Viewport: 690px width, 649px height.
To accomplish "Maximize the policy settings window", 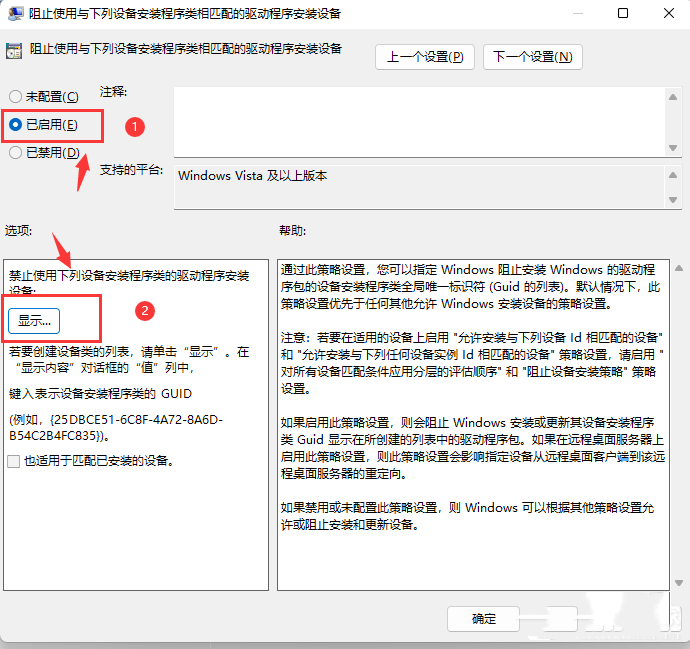I will point(623,13).
